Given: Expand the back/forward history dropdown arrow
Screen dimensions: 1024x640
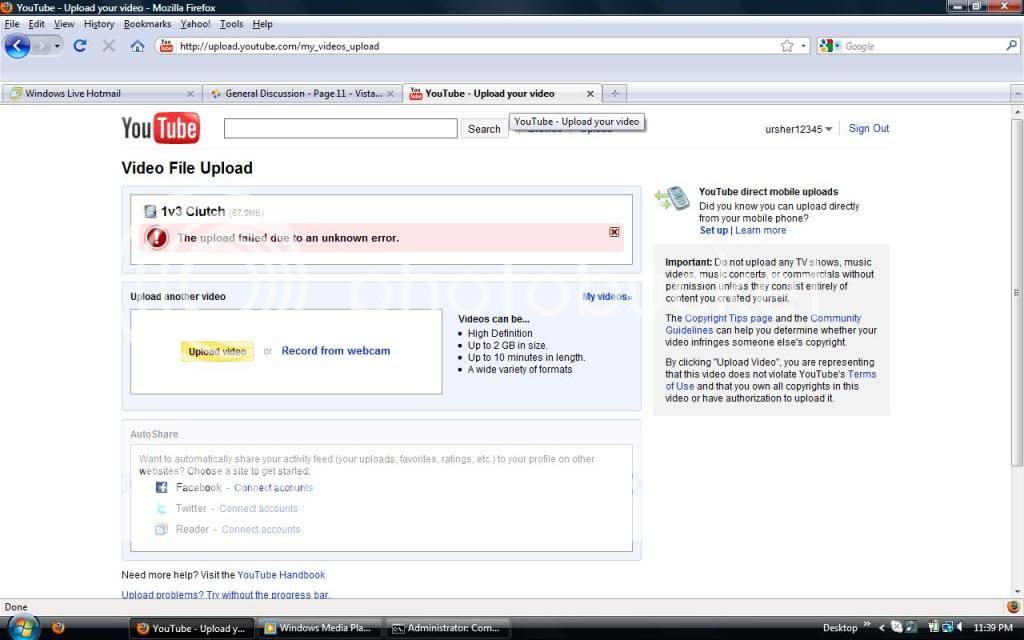Looking at the screenshot, I should coord(57,46).
